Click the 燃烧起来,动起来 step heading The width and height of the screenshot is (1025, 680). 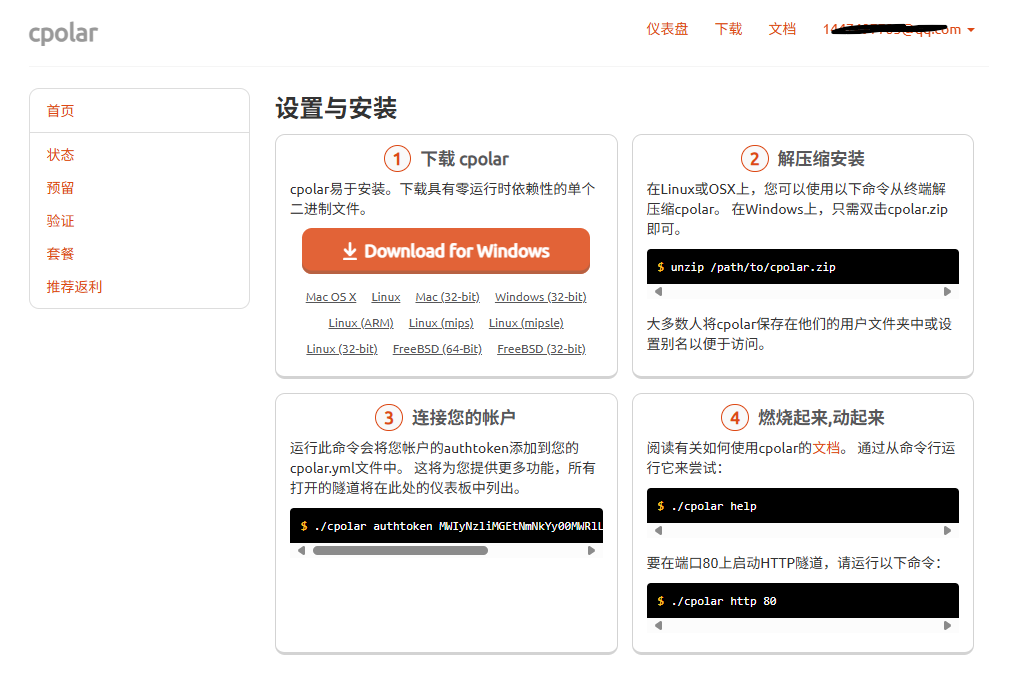pos(821,417)
